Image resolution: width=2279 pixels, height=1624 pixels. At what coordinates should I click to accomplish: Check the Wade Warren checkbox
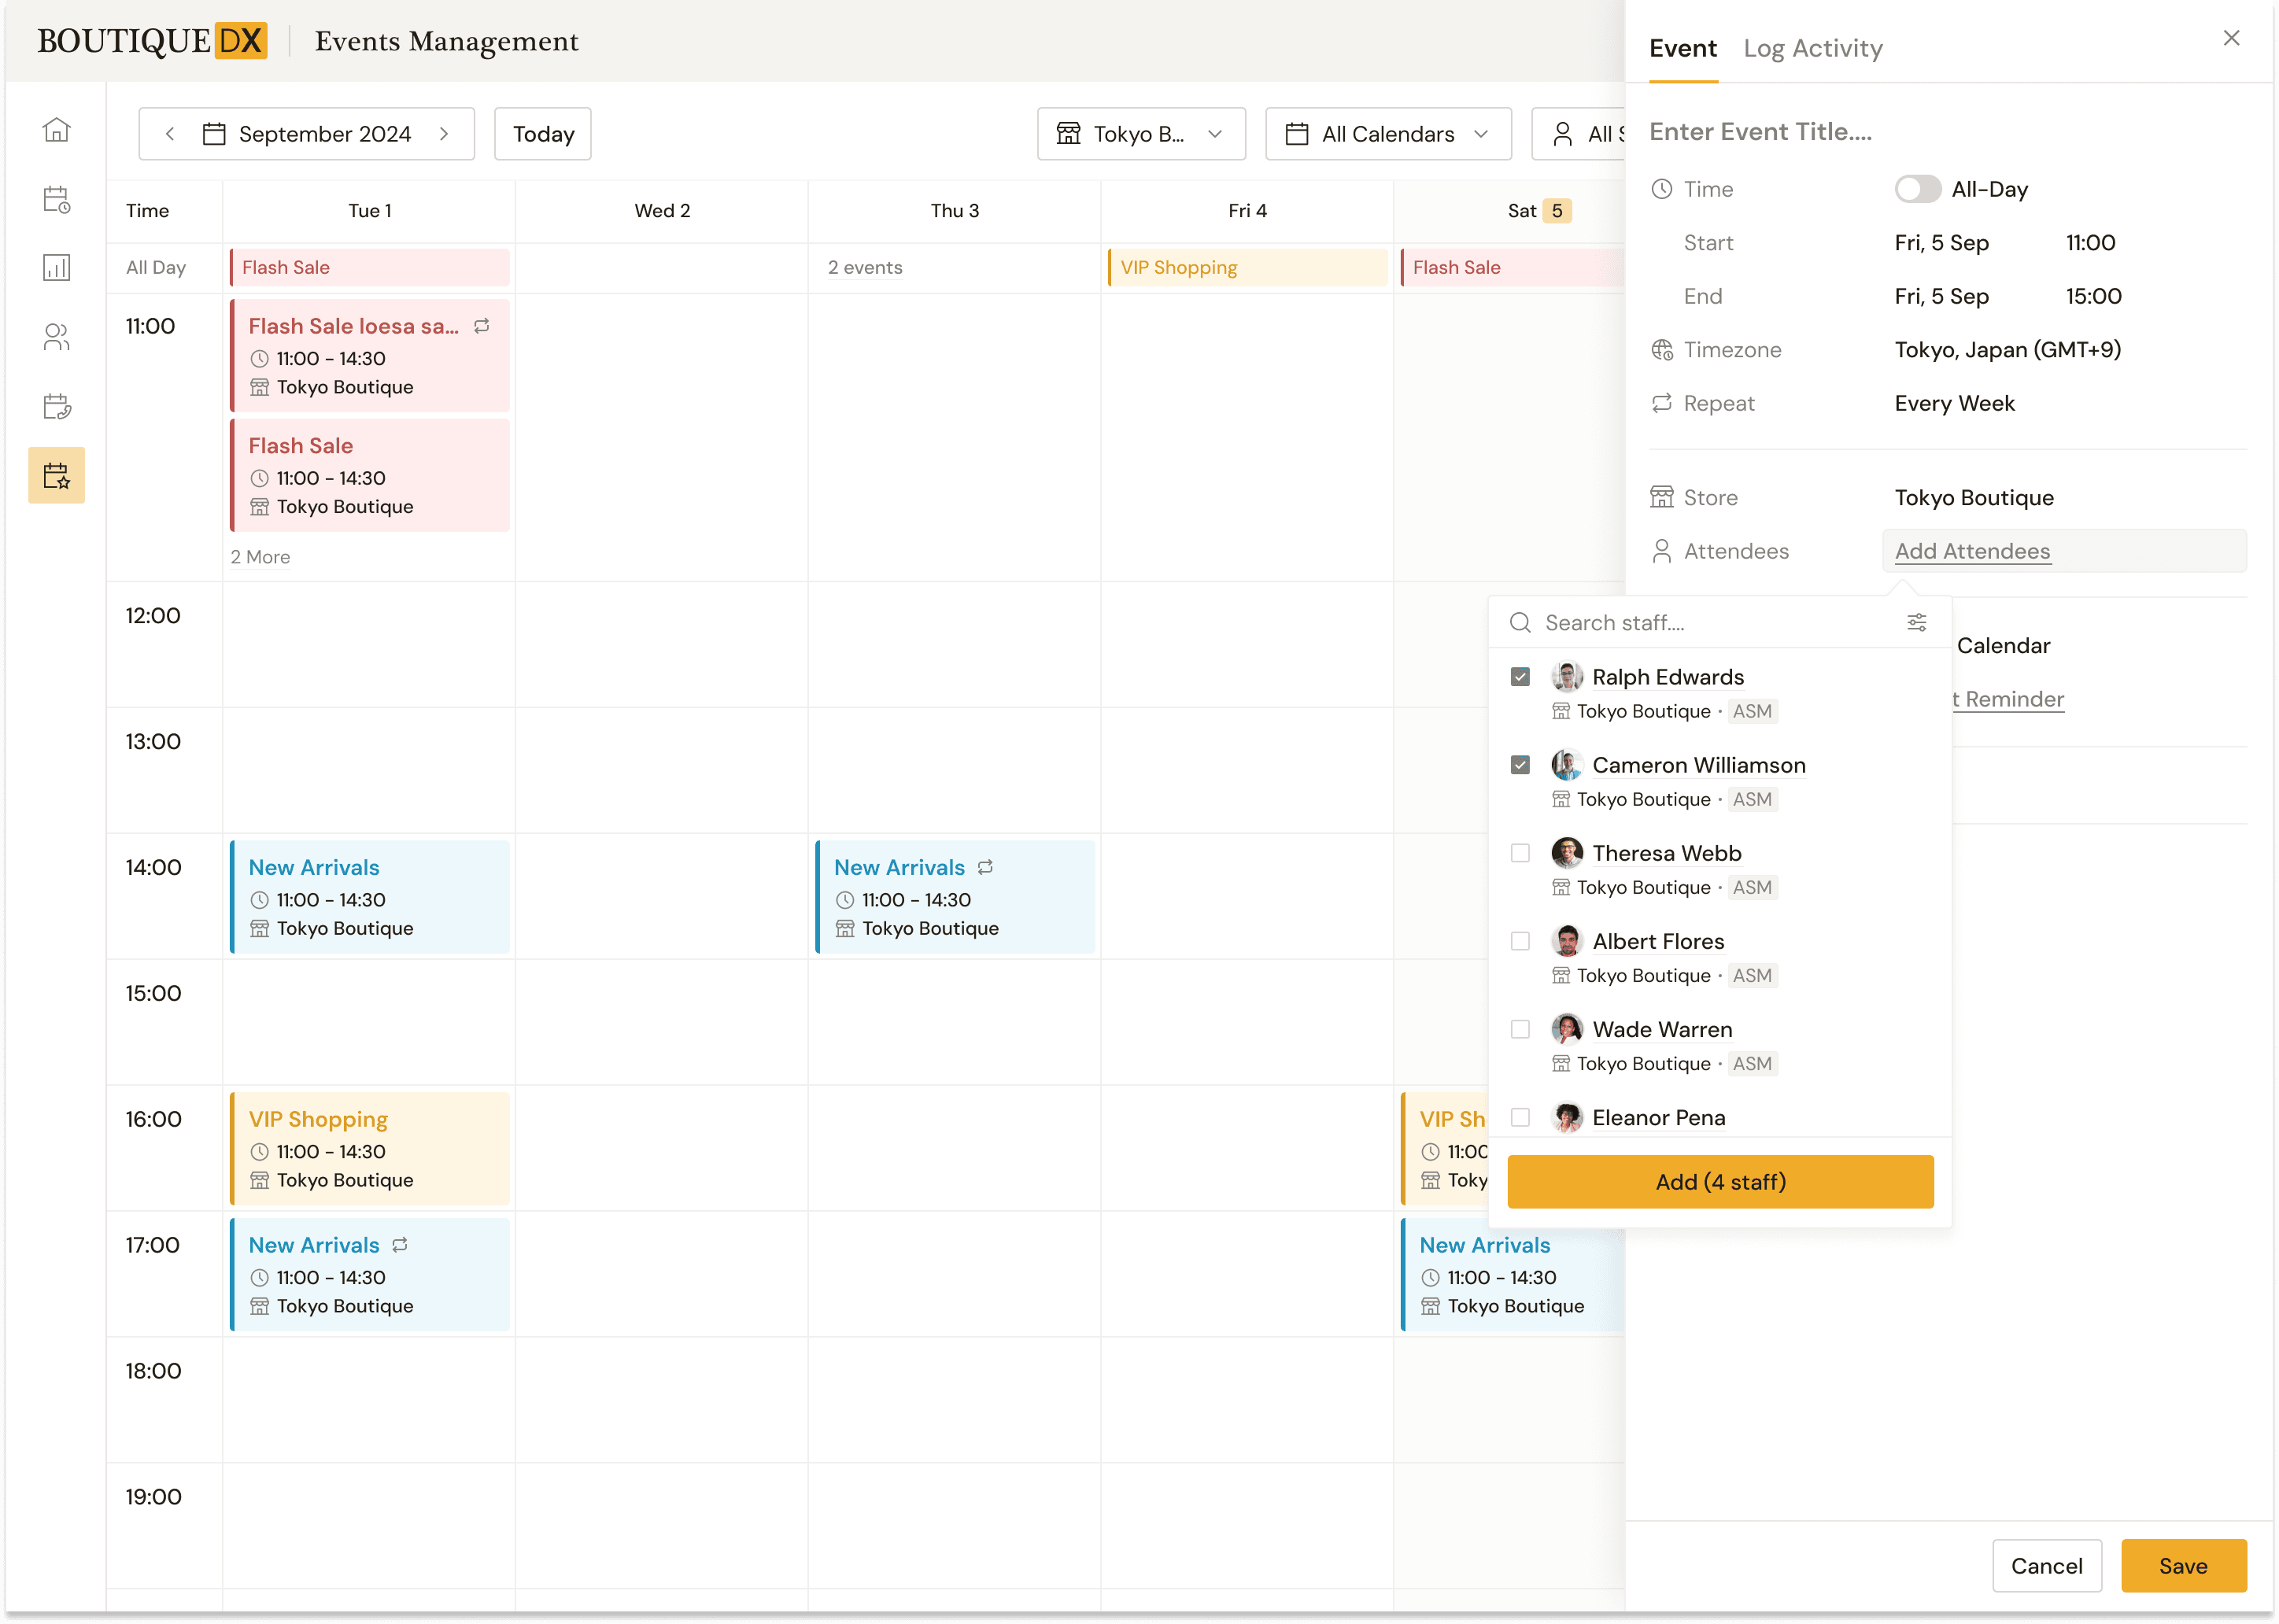click(1520, 1029)
